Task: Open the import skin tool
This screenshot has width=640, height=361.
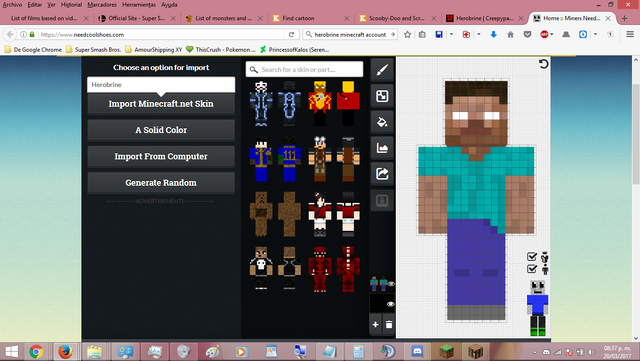Action: pos(382,96)
